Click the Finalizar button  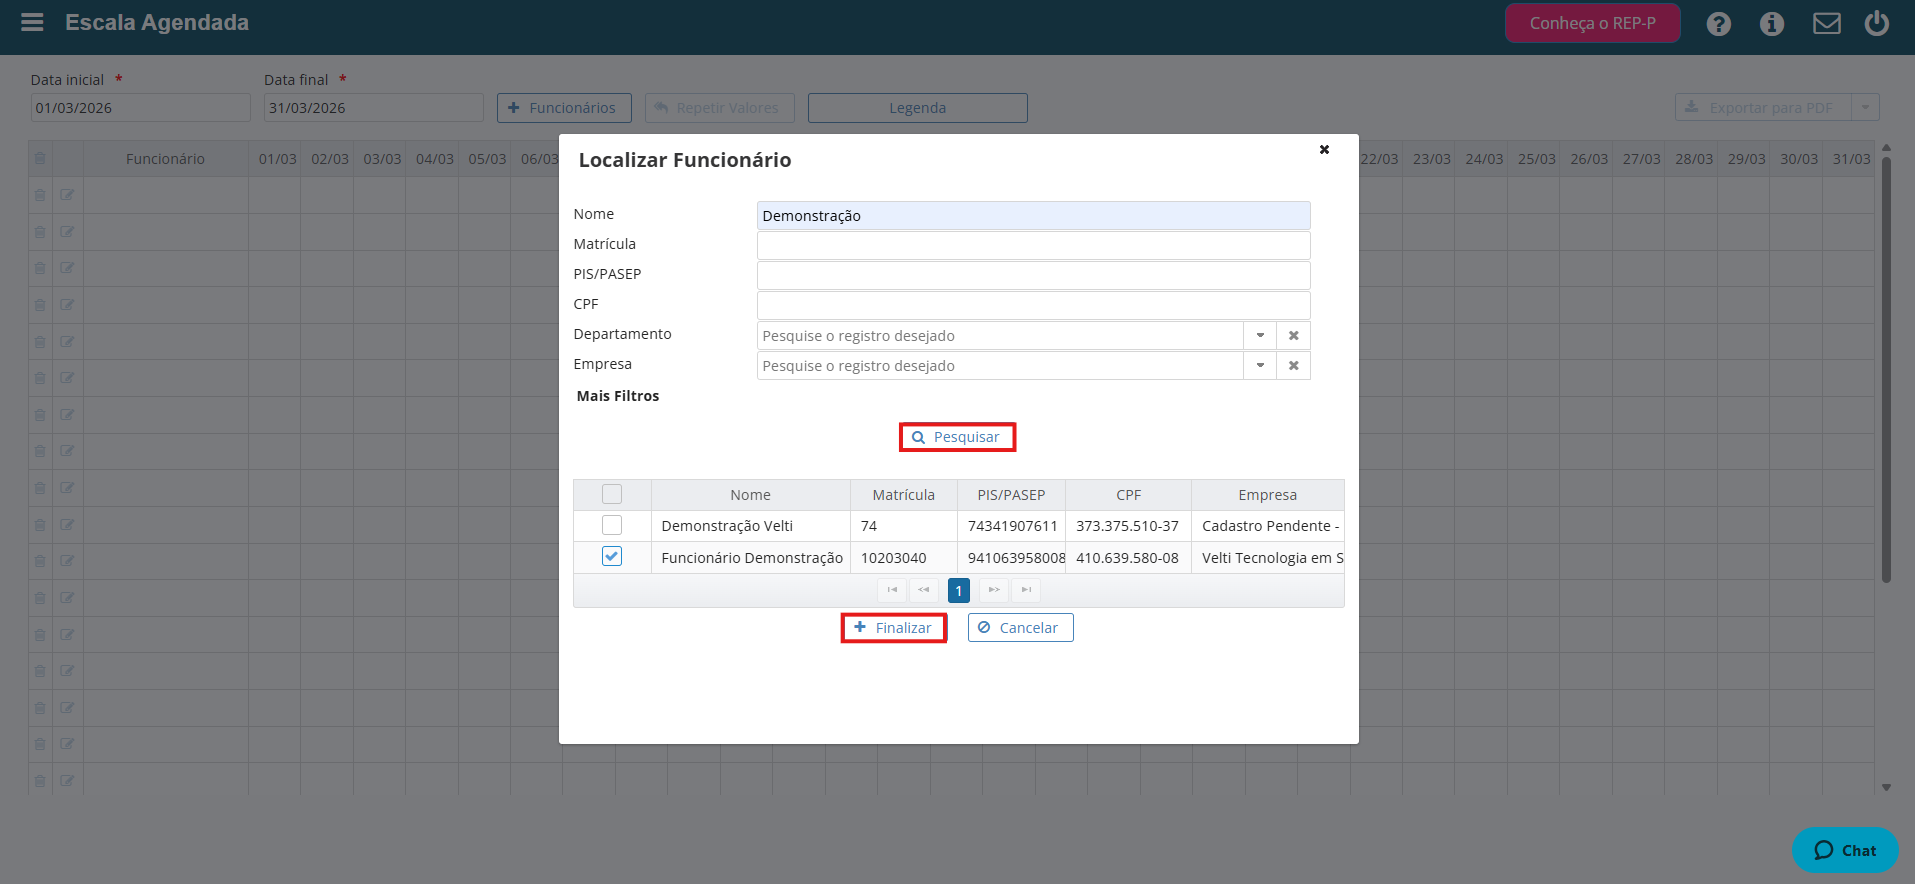(893, 628)
